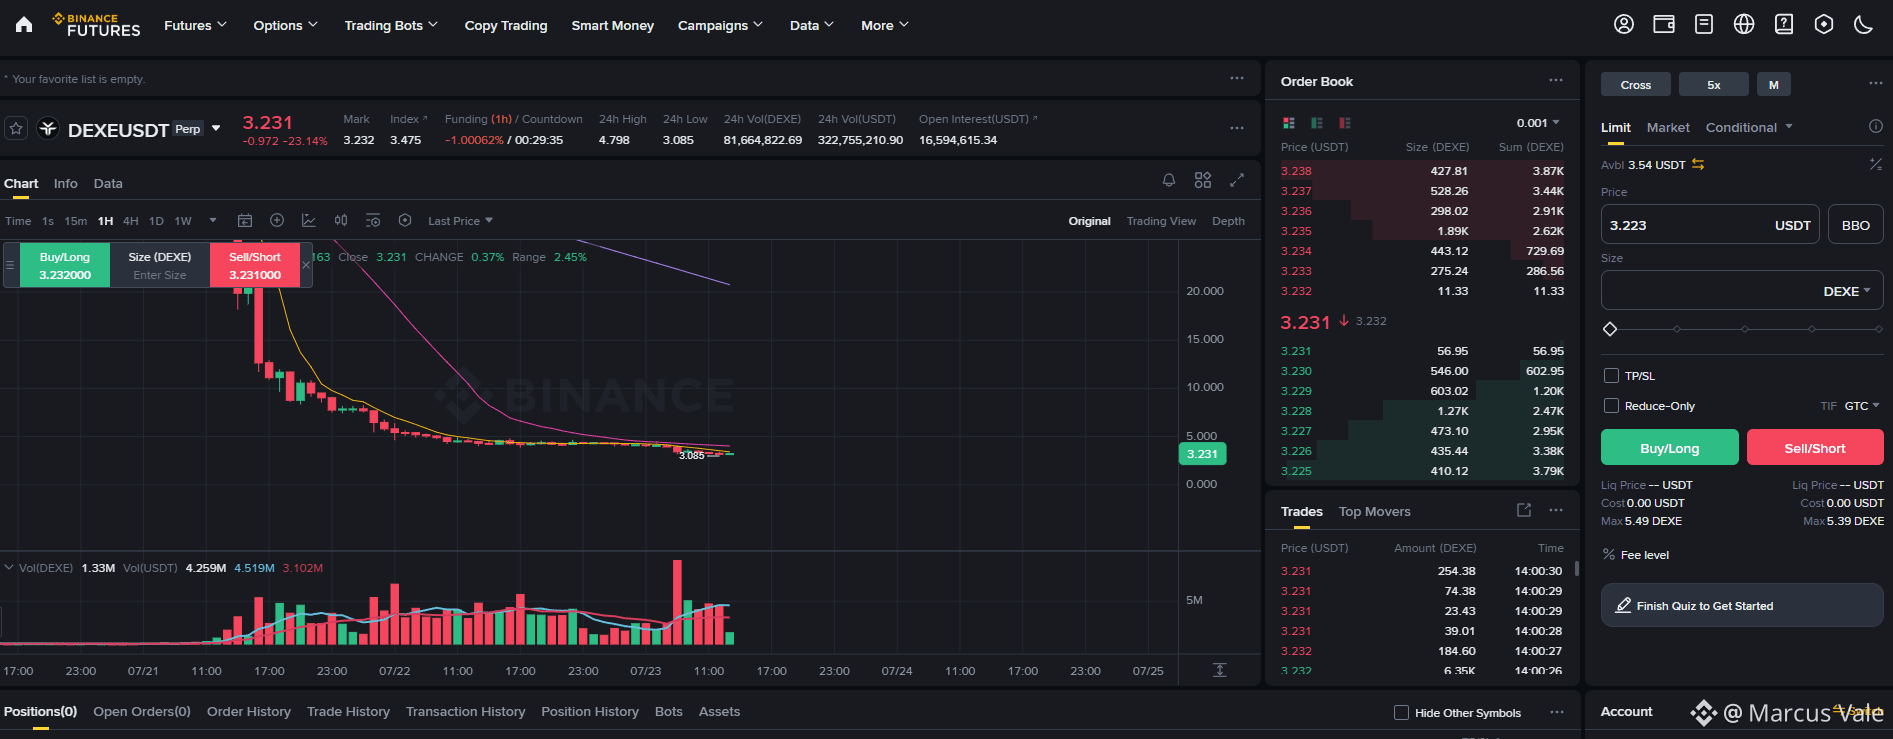1893x739 pixels.
Task: Open the price alert bell icon
Action: pyautogui.click(x=1169, y=180)
